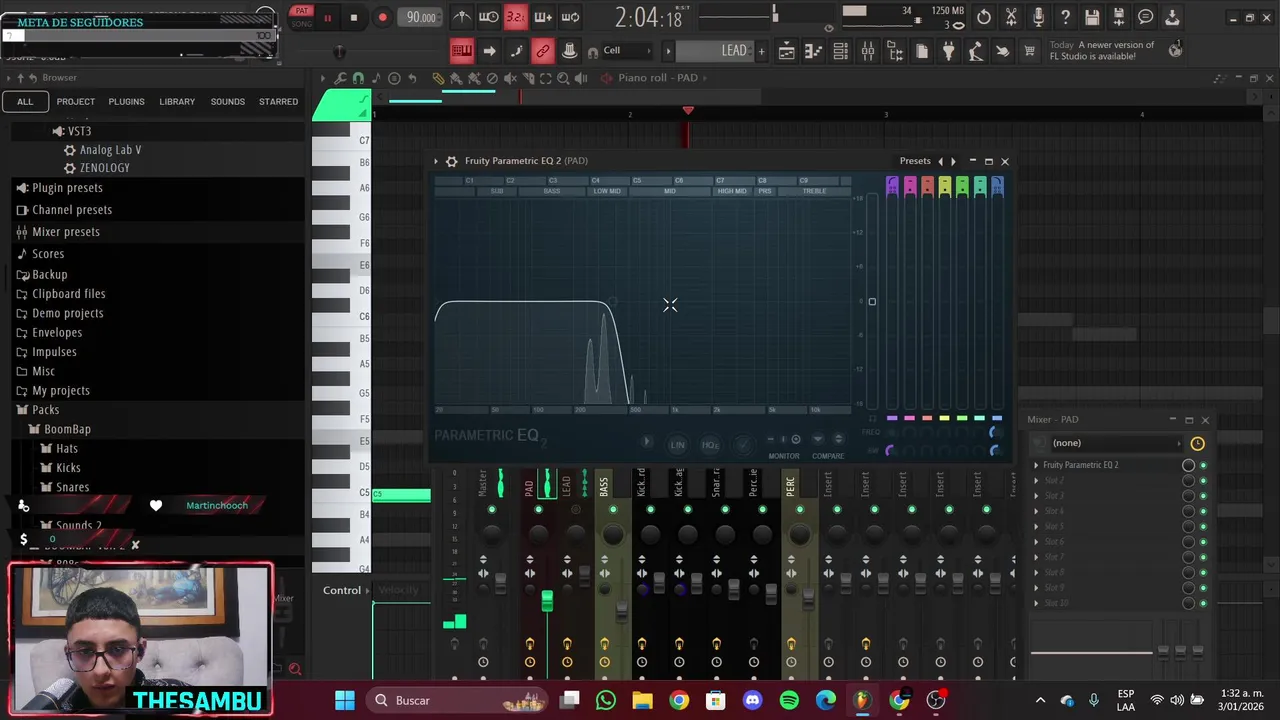Image resolution: width=1280 pixels, height=720 pixels.
Task: Open the Playlist view icon
Action: [787, 51]
